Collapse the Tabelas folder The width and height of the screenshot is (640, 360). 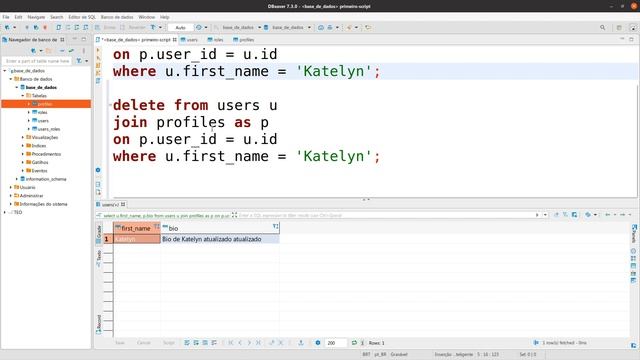23,96
